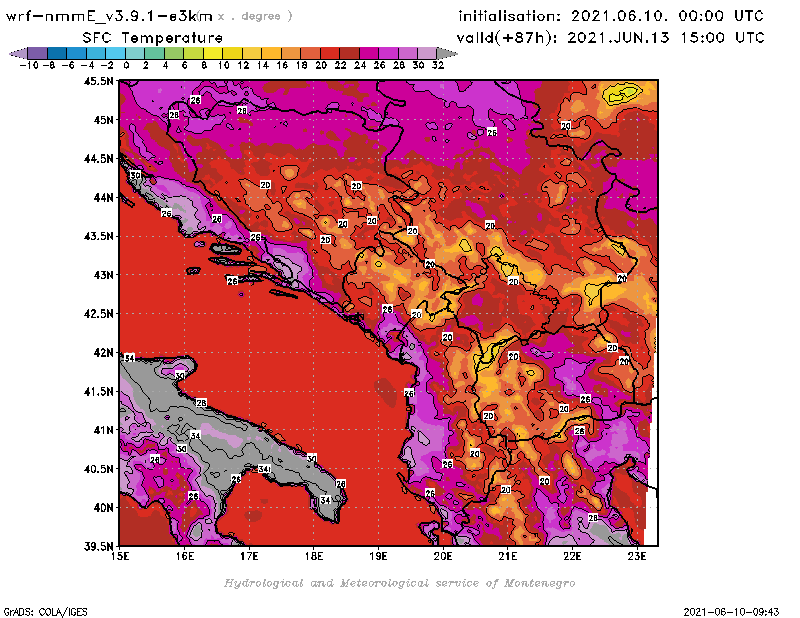Click the '45.5N' latitude label
The width and height of the screenshot is (800, 618).
(98, 81)
